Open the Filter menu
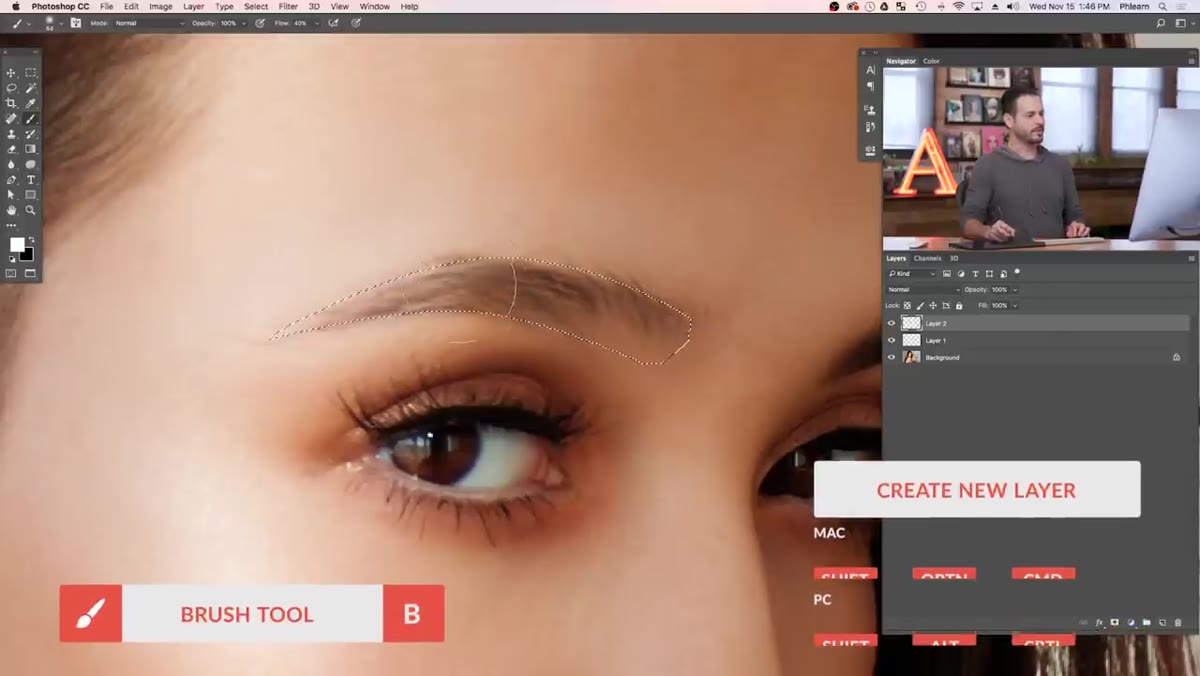The width and height of the screenshot is (1200, 676). coord(288,6)
